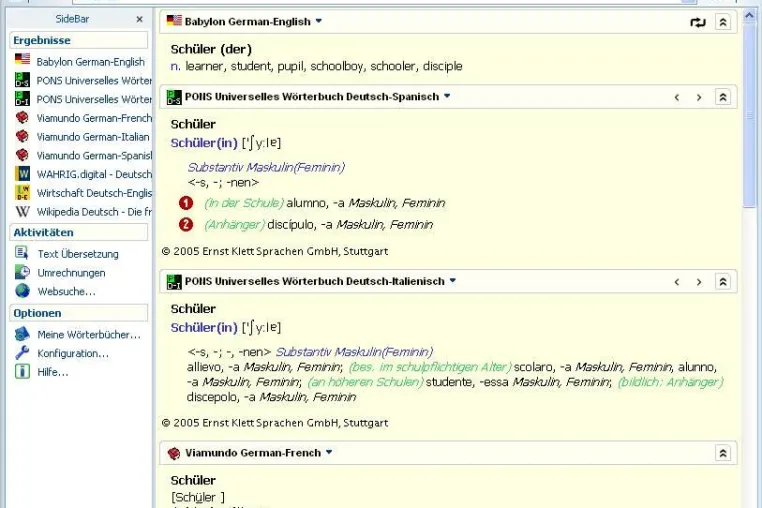762x508 pixels.
Task: Click '[Schüler ]' text in Viamundo German-French entry
Action: coord(198,497)
